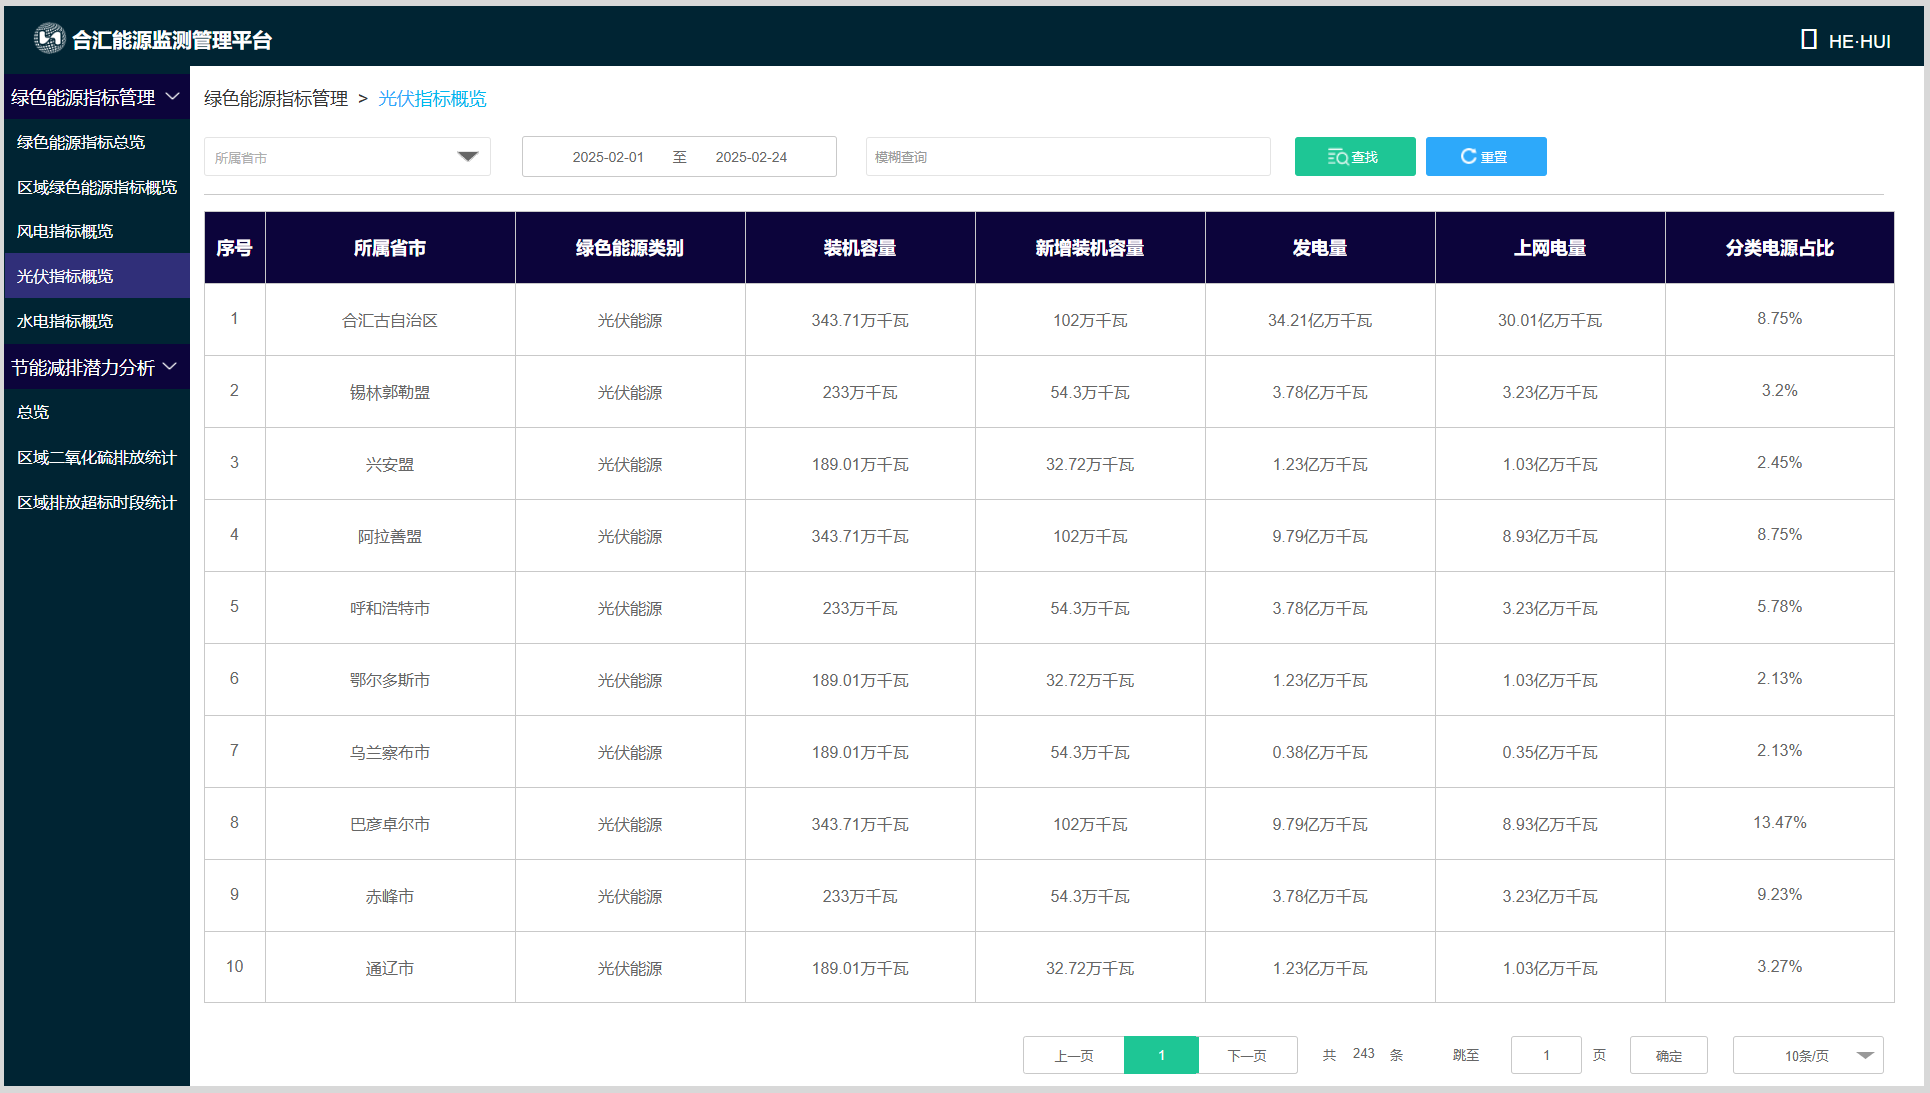Click the 重置 reset button
The width and height of the screenshot is (1930, 1093).
tap(1485, 157)
